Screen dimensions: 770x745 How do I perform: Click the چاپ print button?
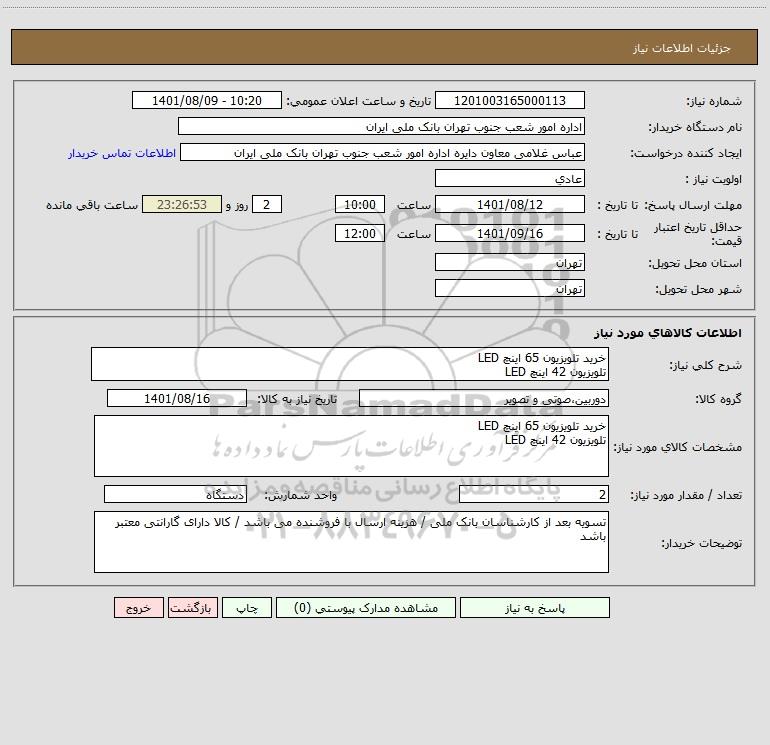(247, 608)
